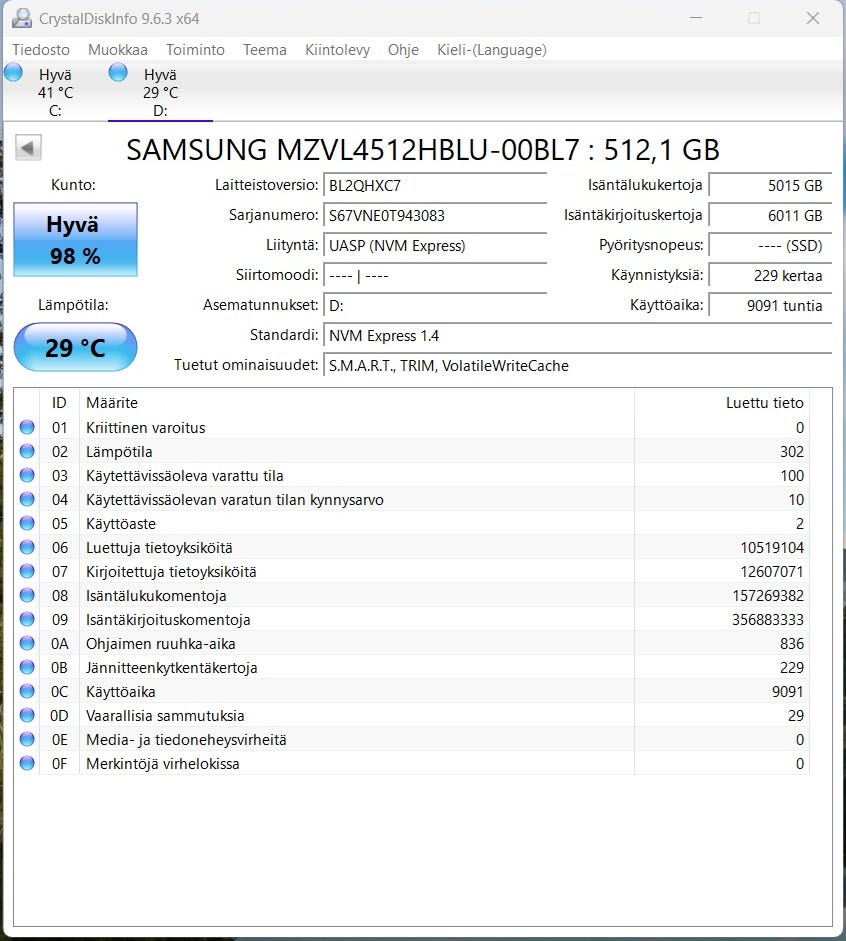Select the Ohjaimen ruuhka-aika row text

coord(160,643)
